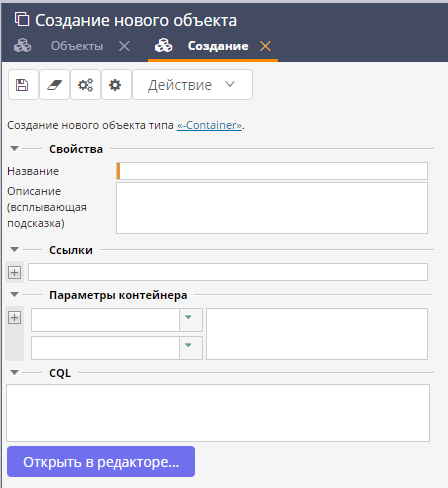Click into the Описание text area
Screen dimensions: 448x488
pos(272,208)
